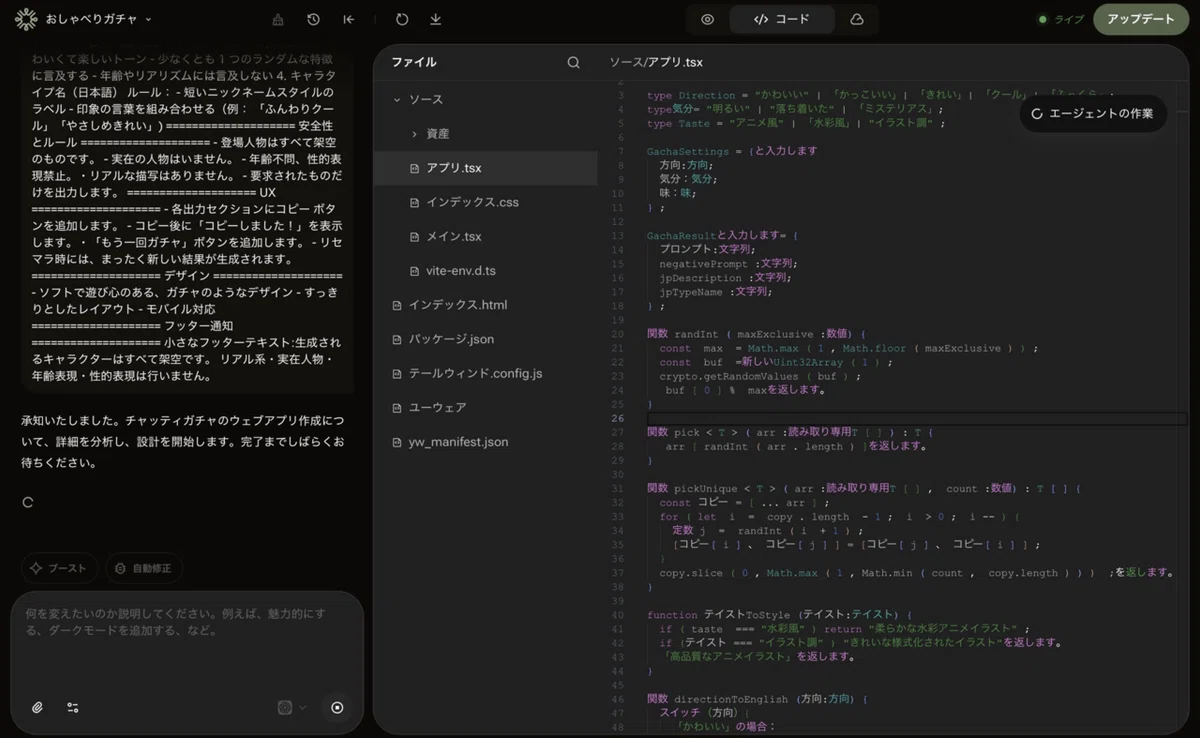The image size is (1200, 738).
Task: Attach a file with paperclip icon
Action: tap(37, 707)
